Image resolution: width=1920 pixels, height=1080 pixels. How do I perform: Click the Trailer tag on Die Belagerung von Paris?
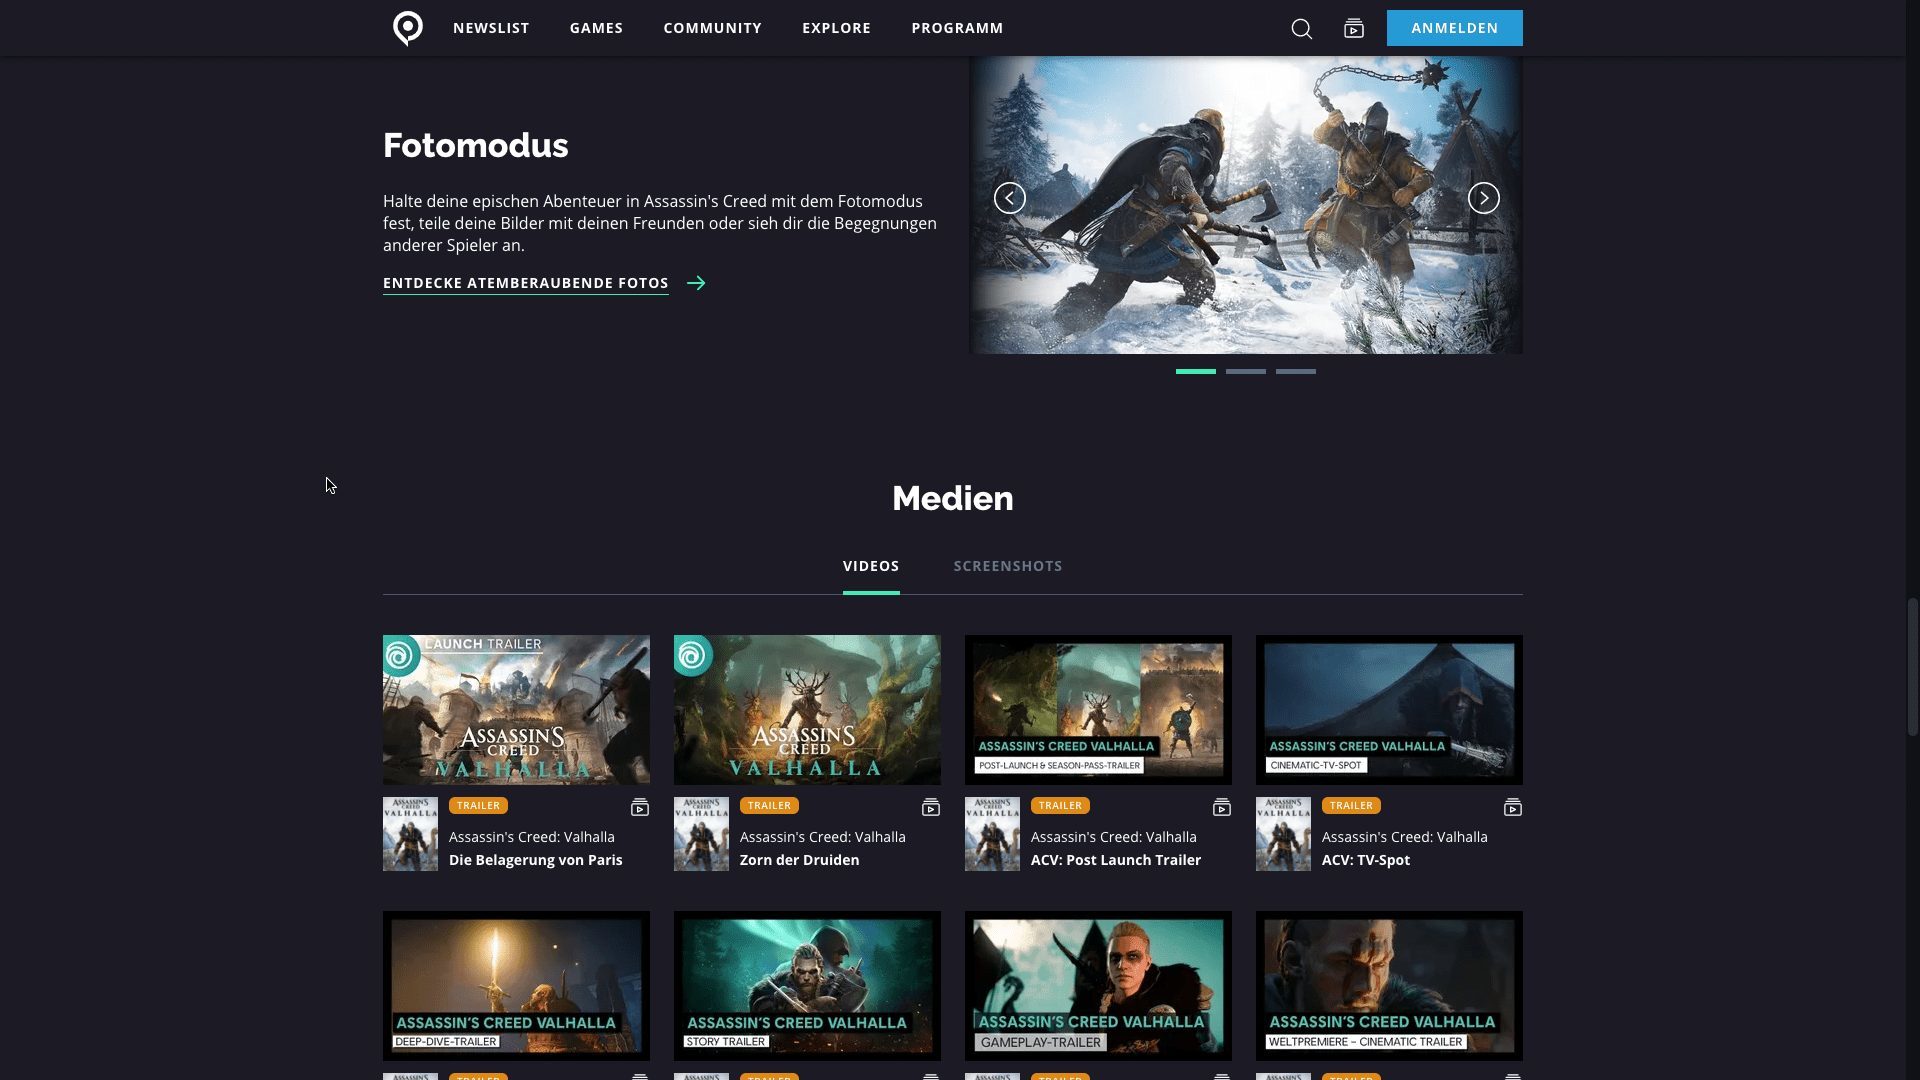(478, 806)
